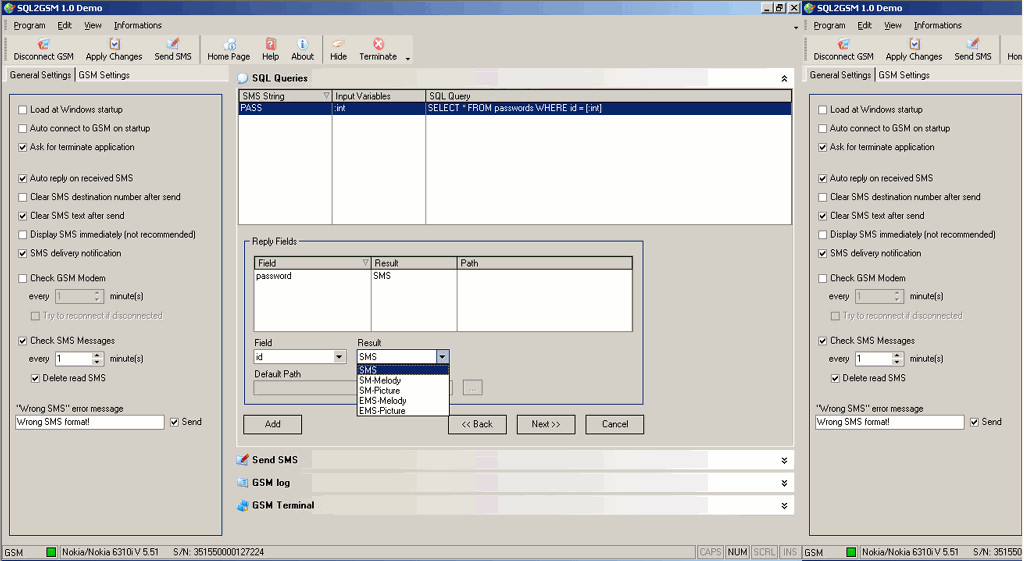
Task: Click Disconnect GSM icon in left window
Action: coord(43,44)
